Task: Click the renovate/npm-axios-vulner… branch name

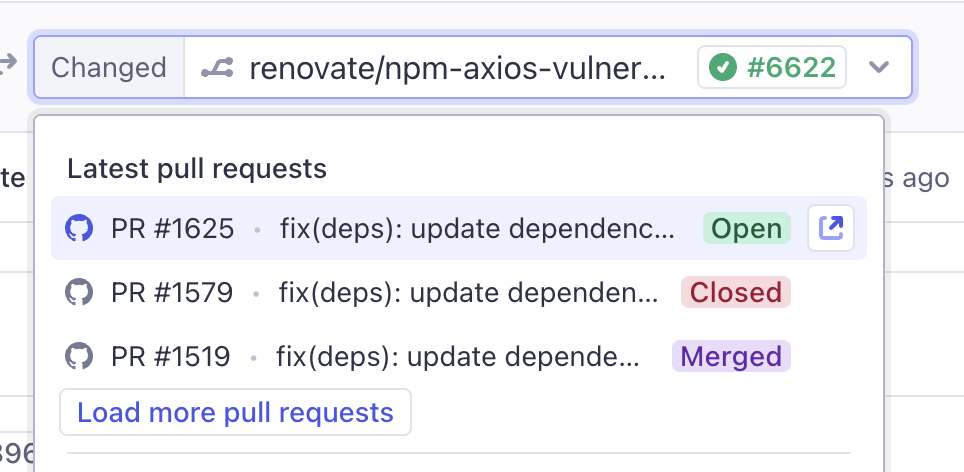Action: click(456, 68)
